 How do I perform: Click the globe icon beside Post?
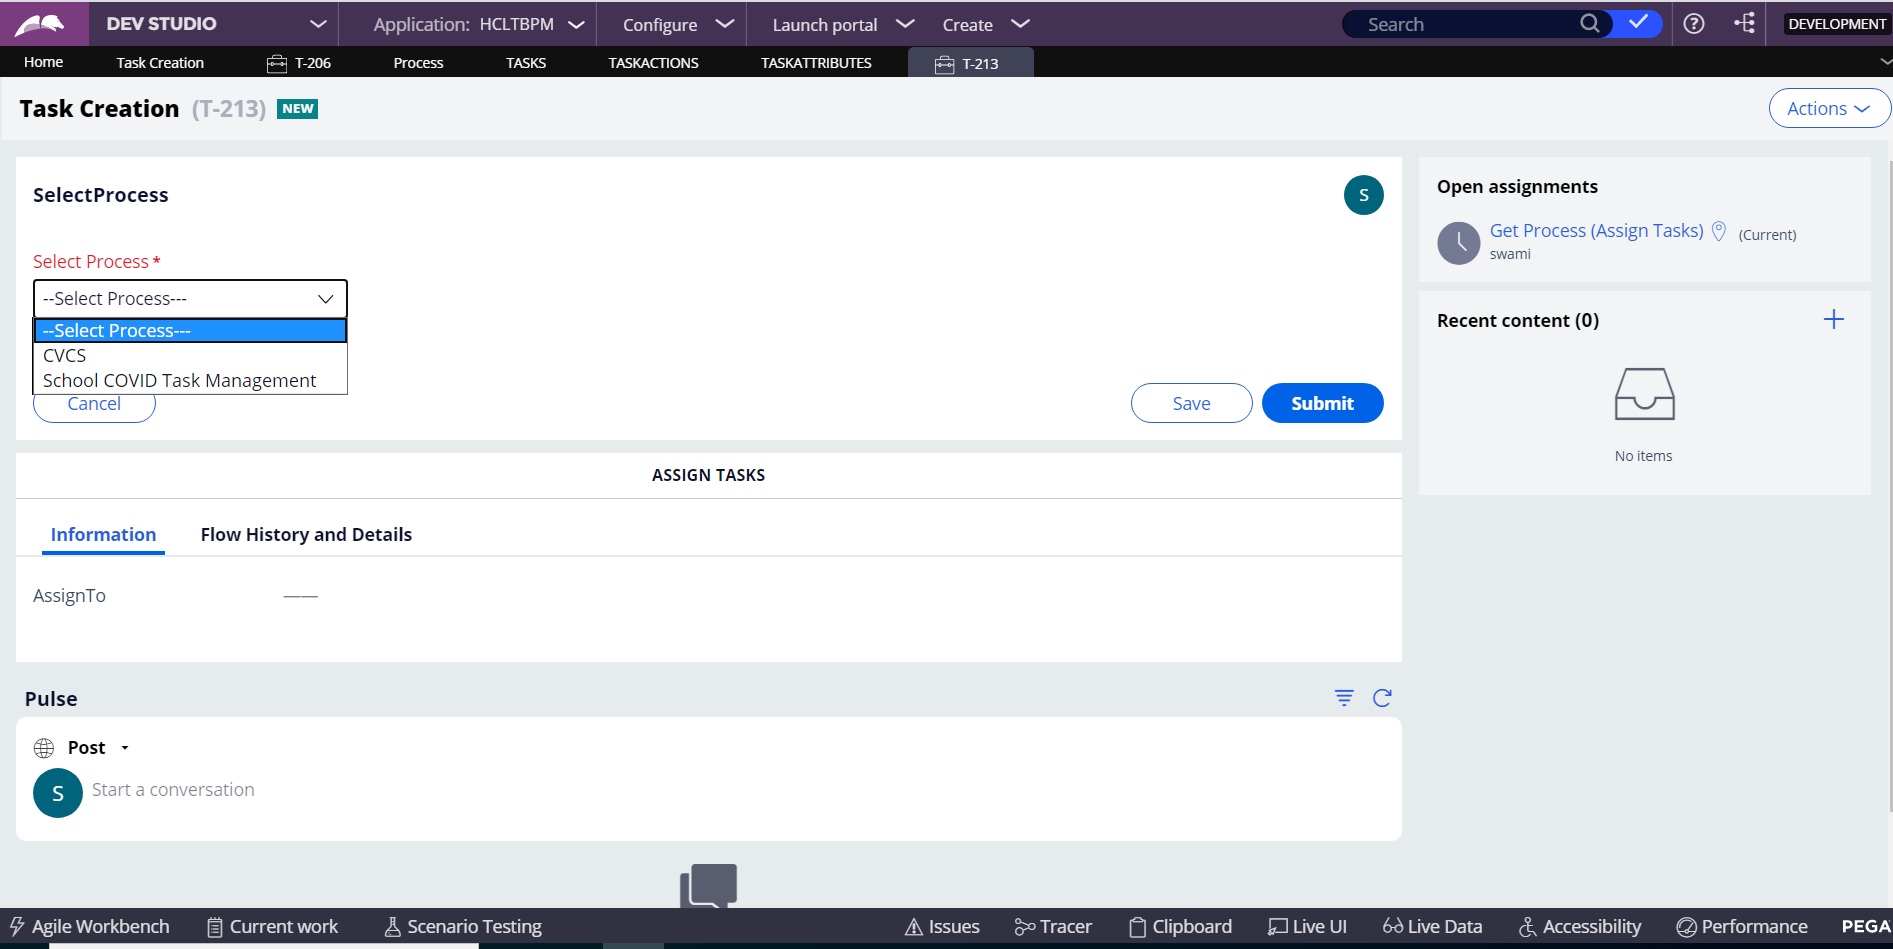[x=44, y=748]
